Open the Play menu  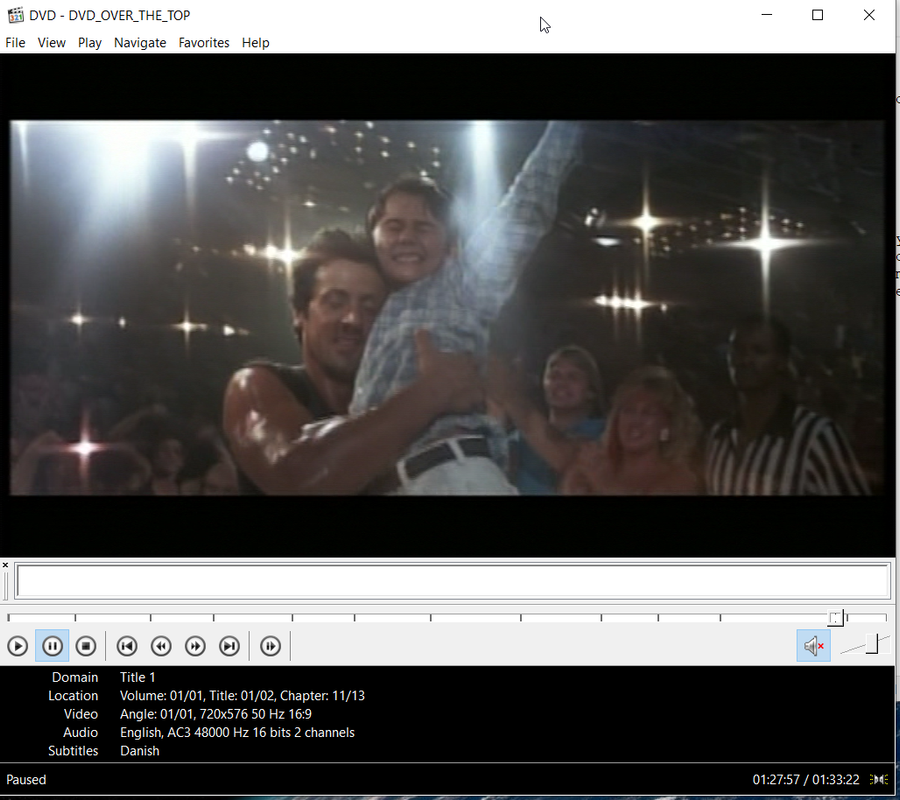click(90, 43)
